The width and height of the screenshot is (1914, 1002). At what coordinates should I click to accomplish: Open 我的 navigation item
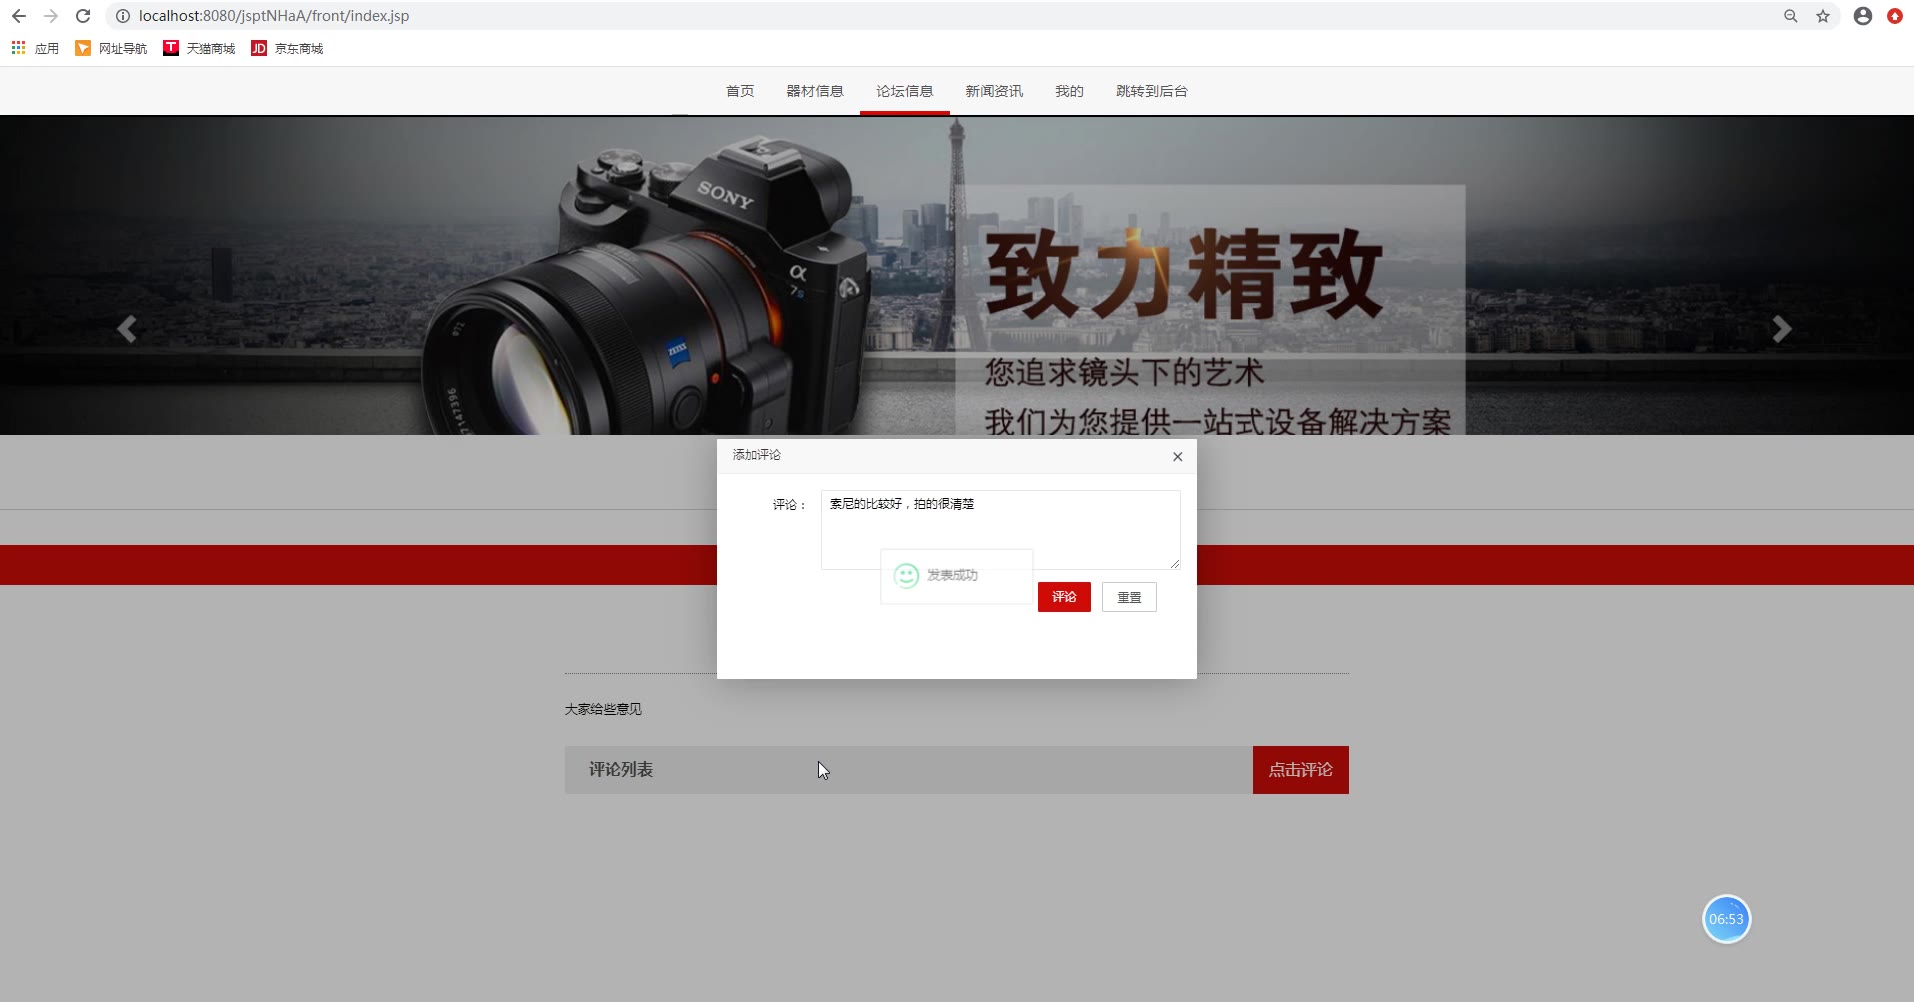tap(1069, 91)
